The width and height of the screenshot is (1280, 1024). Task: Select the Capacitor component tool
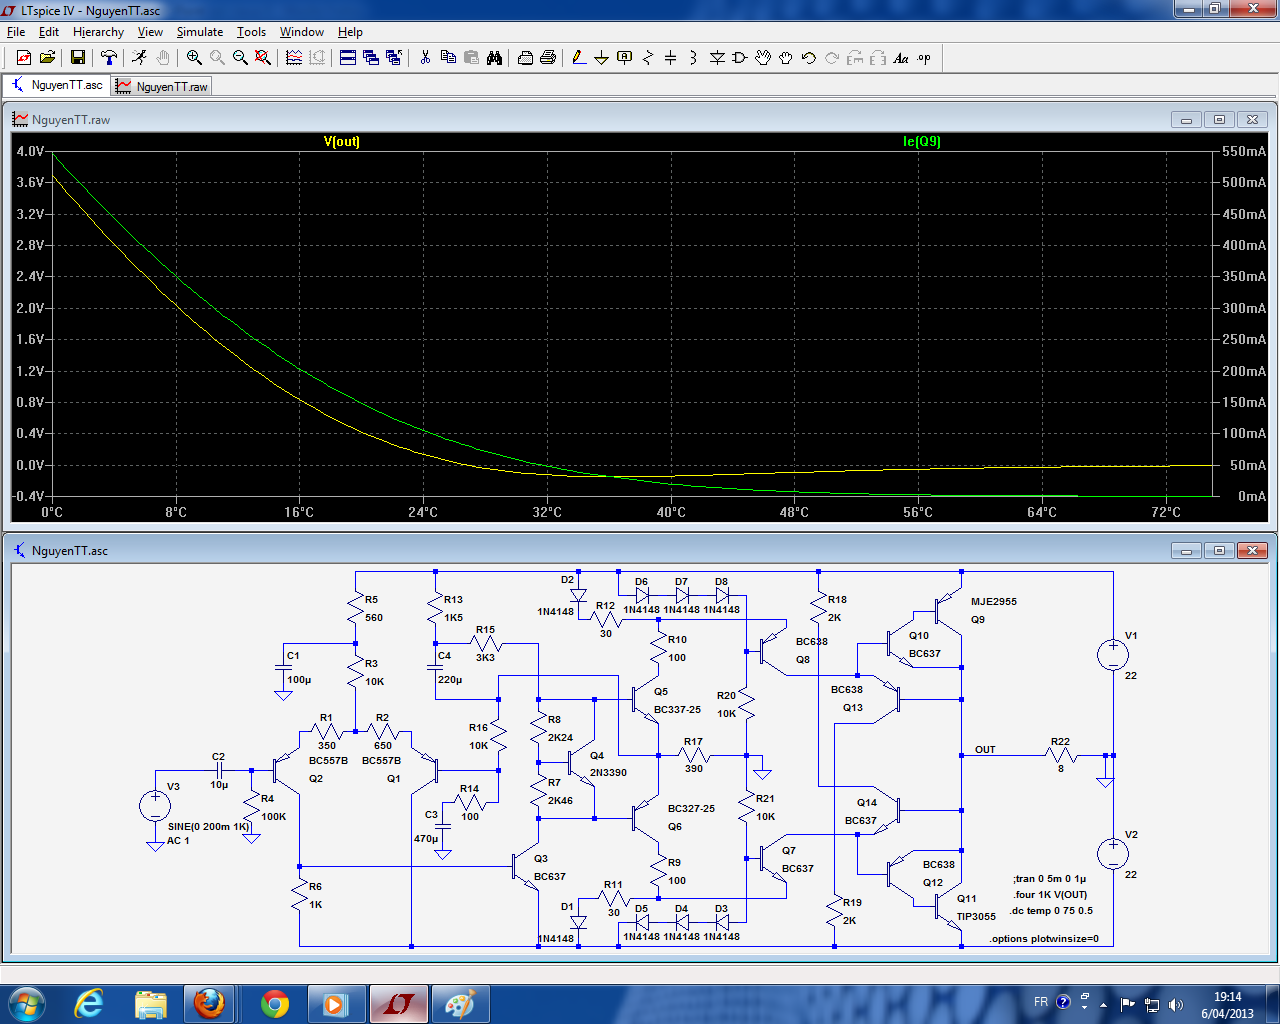(670, 58)
